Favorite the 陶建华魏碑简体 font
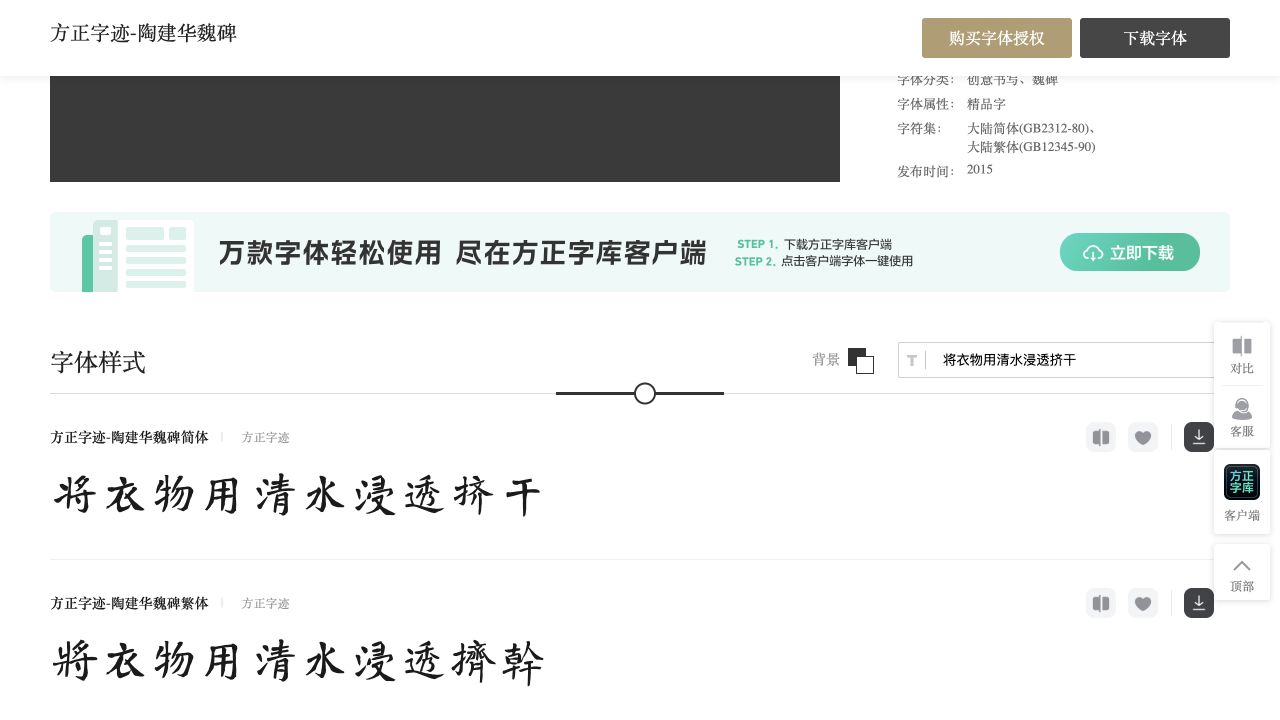1280x720 pixels. click(x=1143, y=437)
